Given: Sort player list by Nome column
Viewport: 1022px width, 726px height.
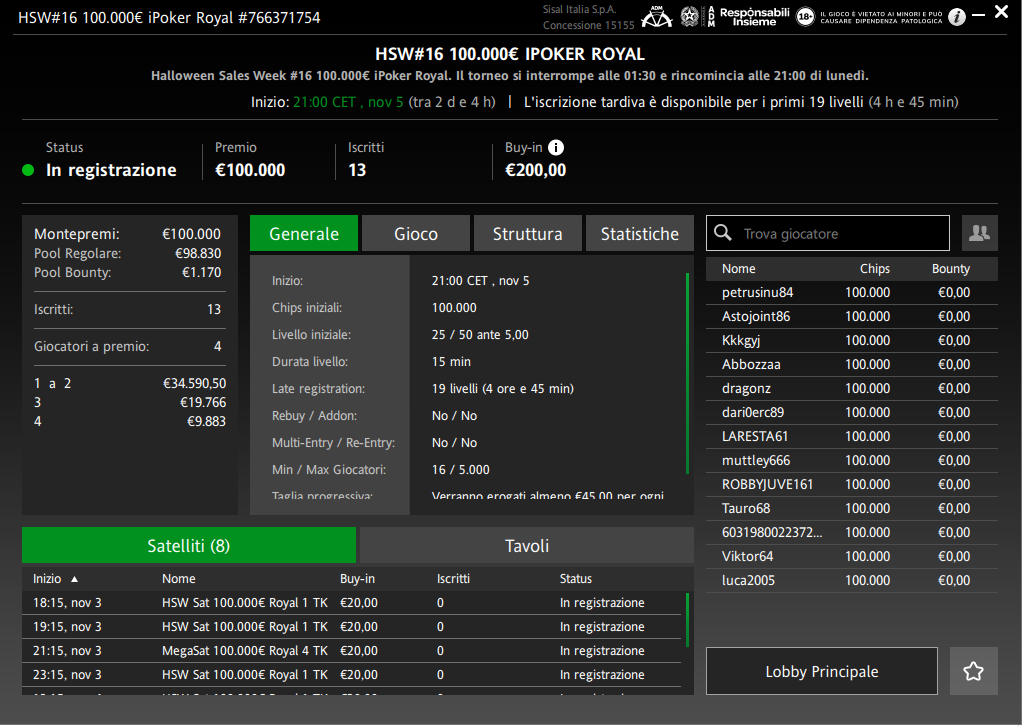Looking at the screenshot, I should tap(738, 269).
